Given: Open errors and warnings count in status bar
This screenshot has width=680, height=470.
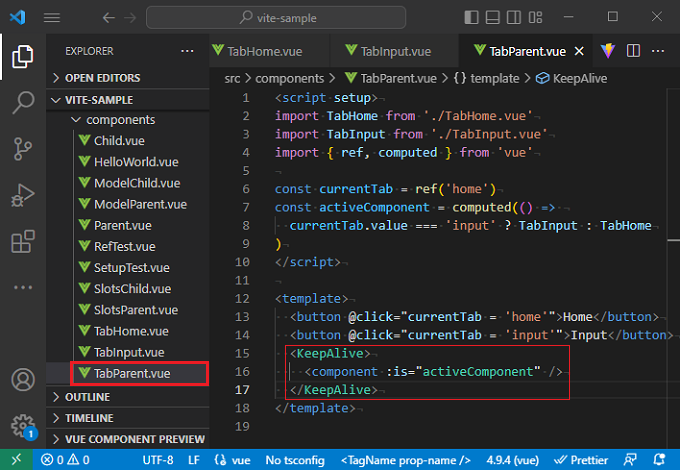Looking at the screenshot, I should [65, 460].
